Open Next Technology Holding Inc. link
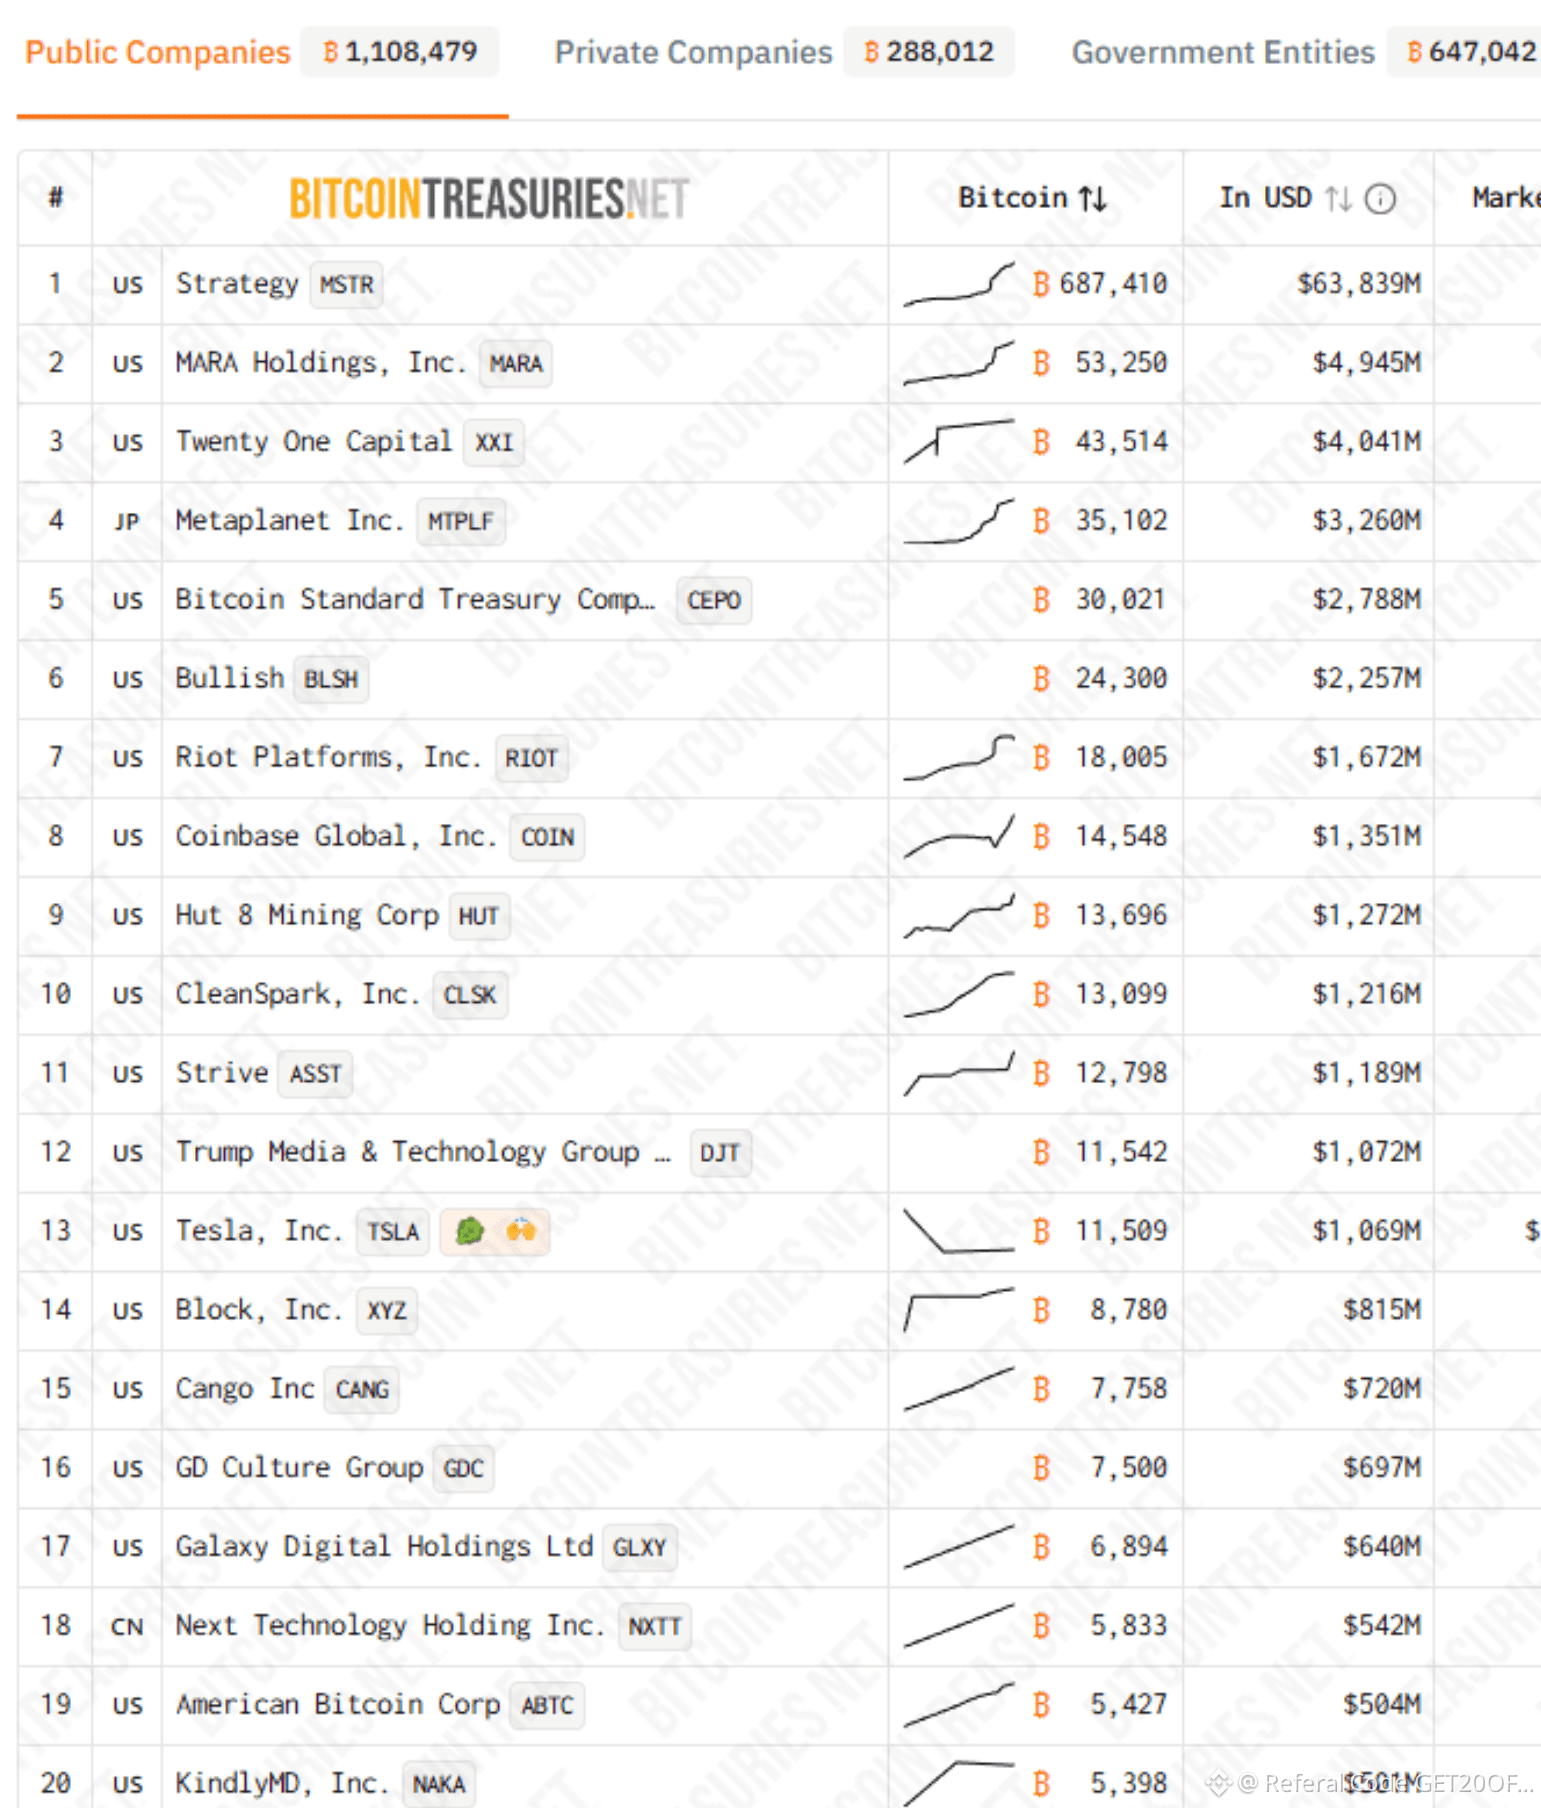The width and height of the screenshot is (1541, 1808). [x=391, y=1626]
